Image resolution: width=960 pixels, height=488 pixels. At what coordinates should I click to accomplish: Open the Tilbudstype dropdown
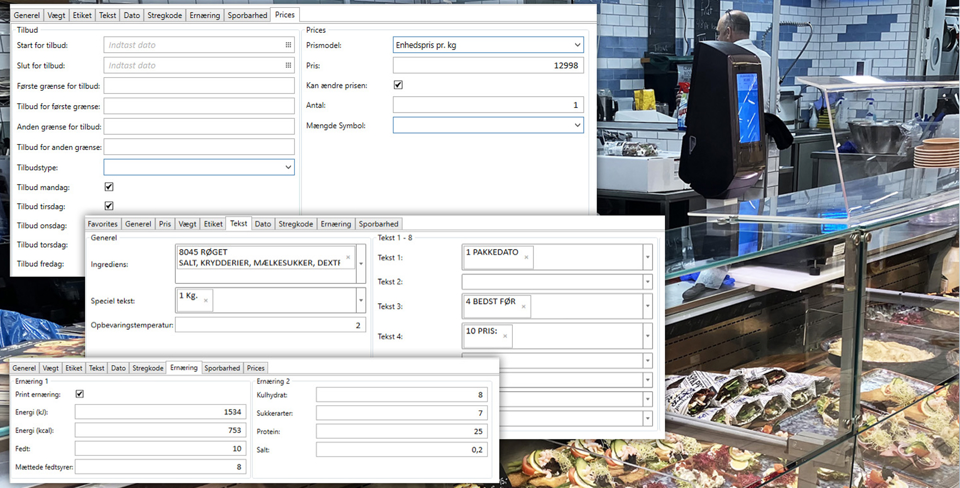[288, 167]
